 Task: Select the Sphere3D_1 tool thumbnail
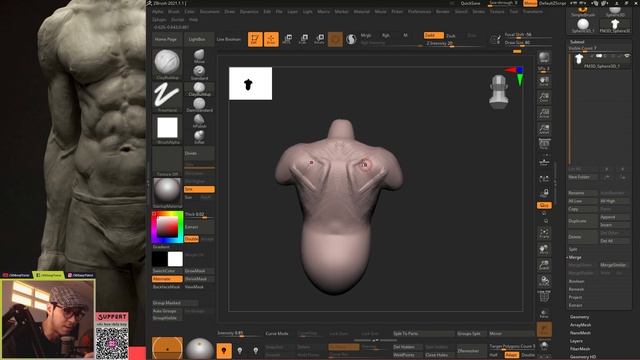583,26
